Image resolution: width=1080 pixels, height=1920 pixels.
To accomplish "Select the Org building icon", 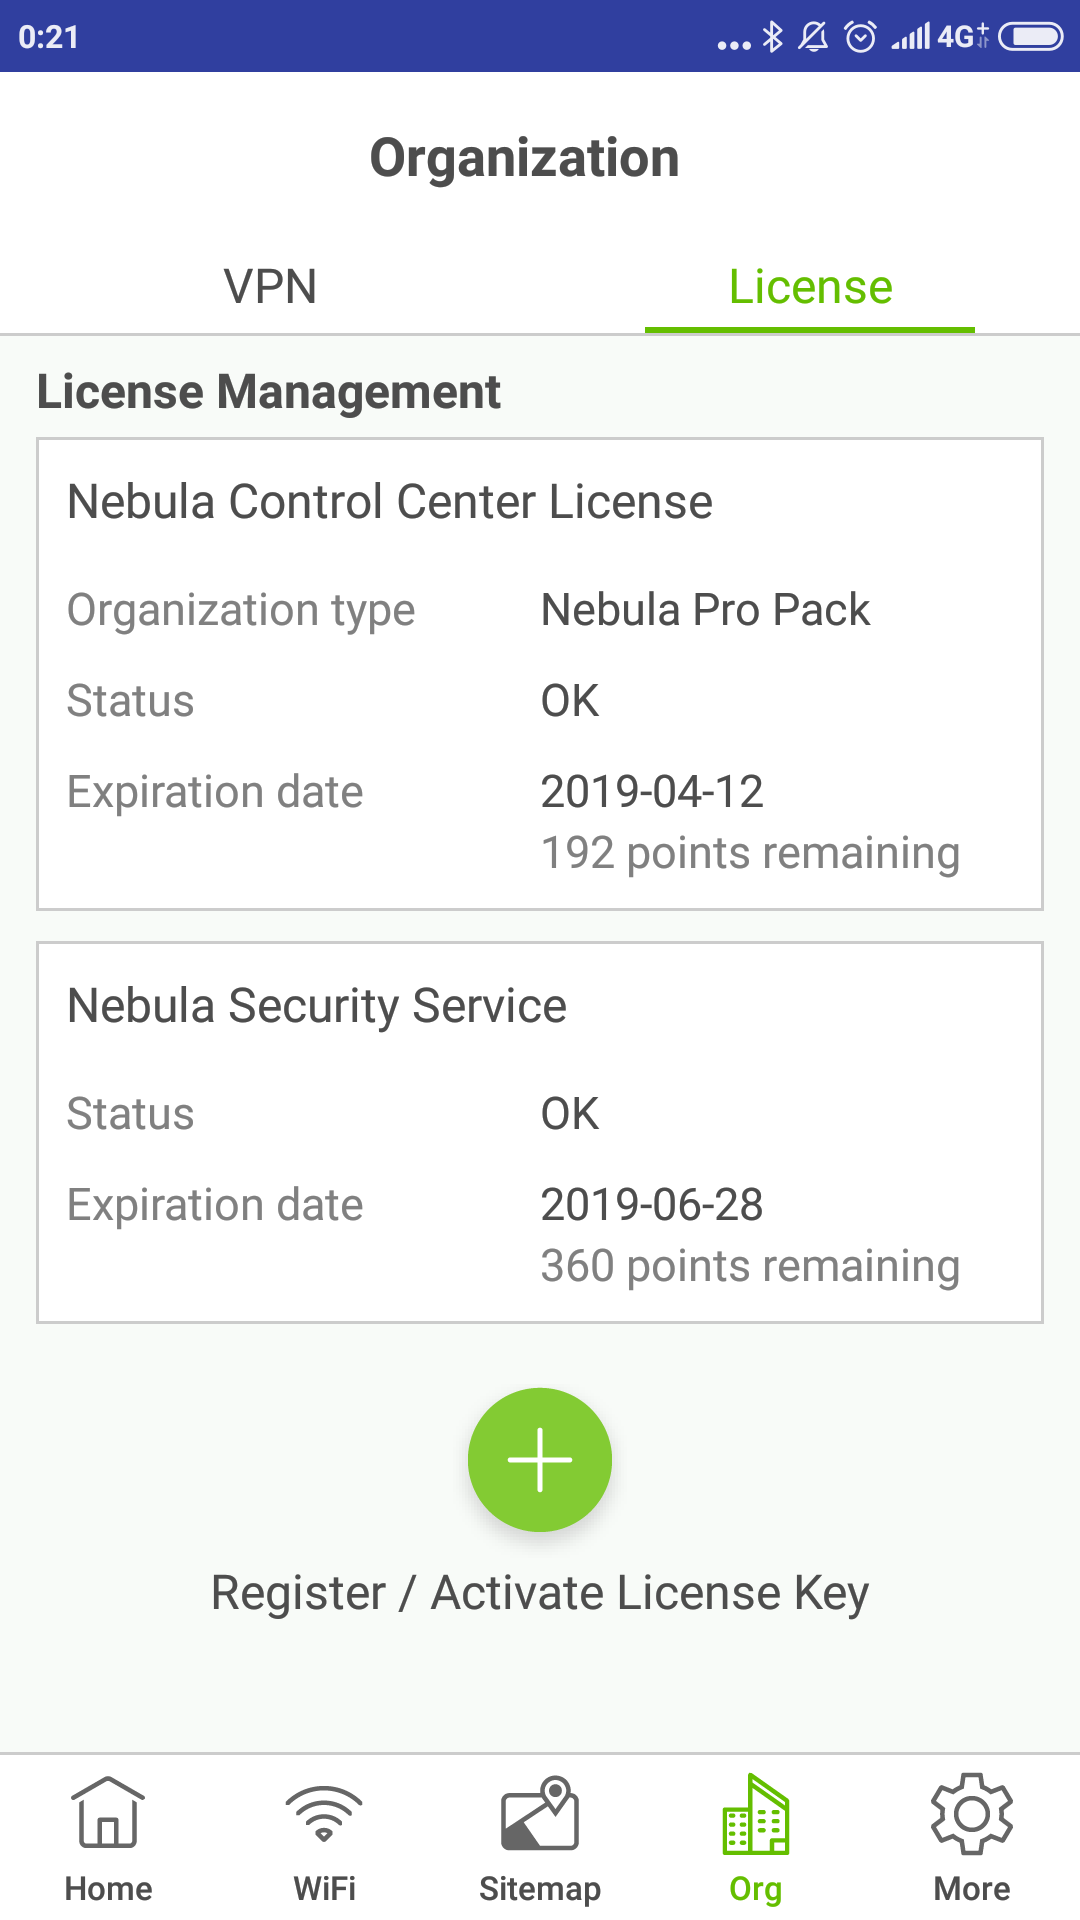I will [x=756, y=1814].
